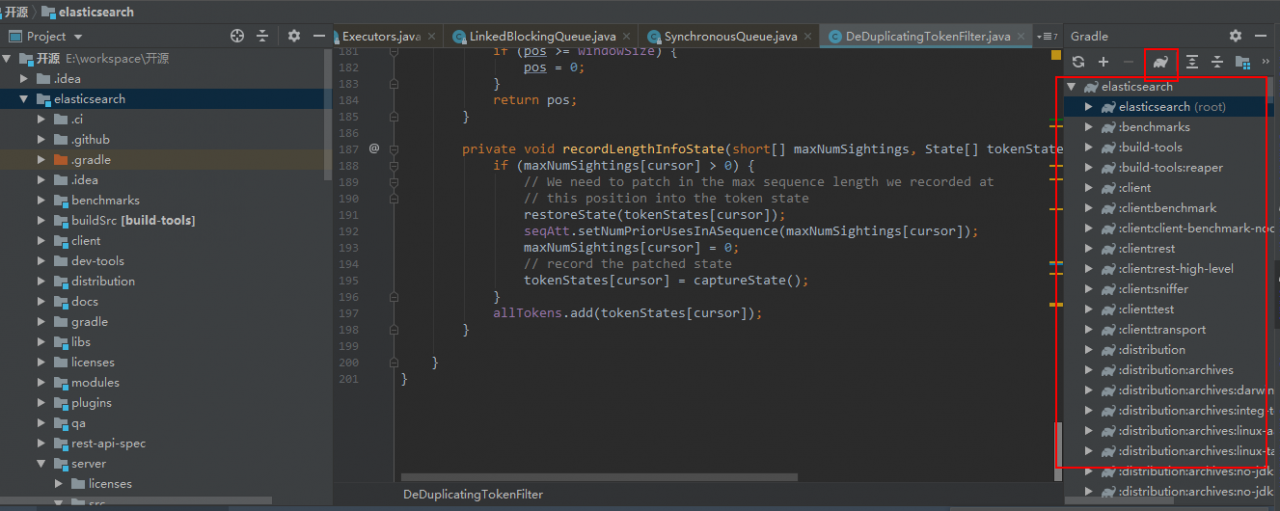Viewport: 1280px width, 511px height.
Task: Close SynchronousQueue.java tab
Action: point(808,36)
